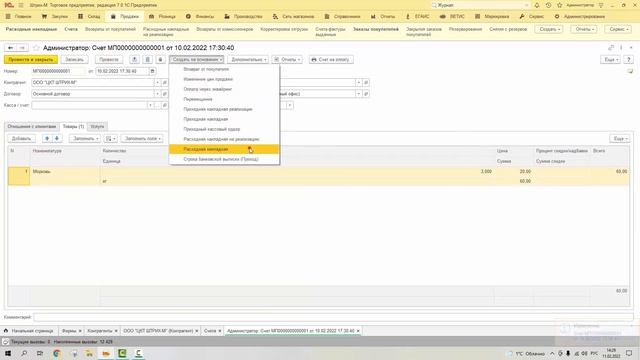Image resolution: width=640 pixels, height=360 pixels.
Task: Expand the Заполнить поля dropdown
Action: (142, 138)
